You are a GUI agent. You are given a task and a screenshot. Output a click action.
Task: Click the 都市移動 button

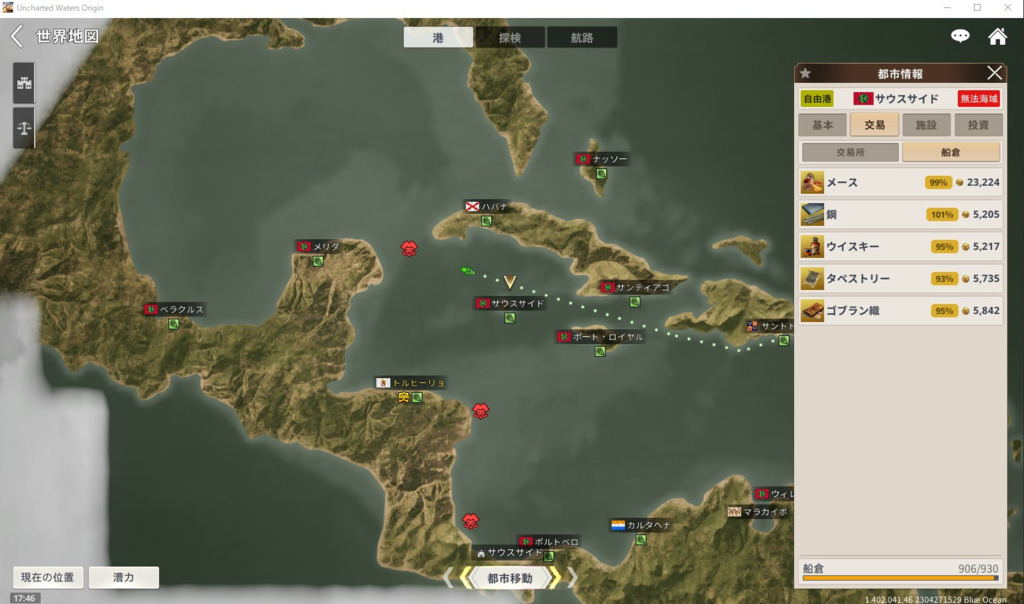(x=509, y=578)
